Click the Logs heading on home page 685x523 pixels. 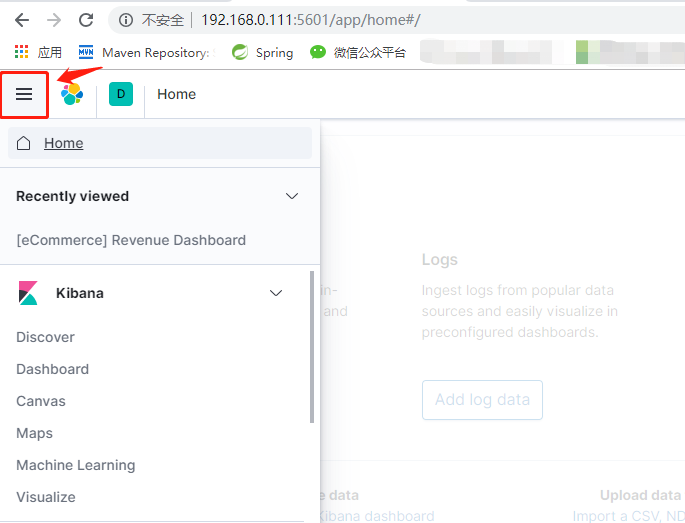coord(440,260)
